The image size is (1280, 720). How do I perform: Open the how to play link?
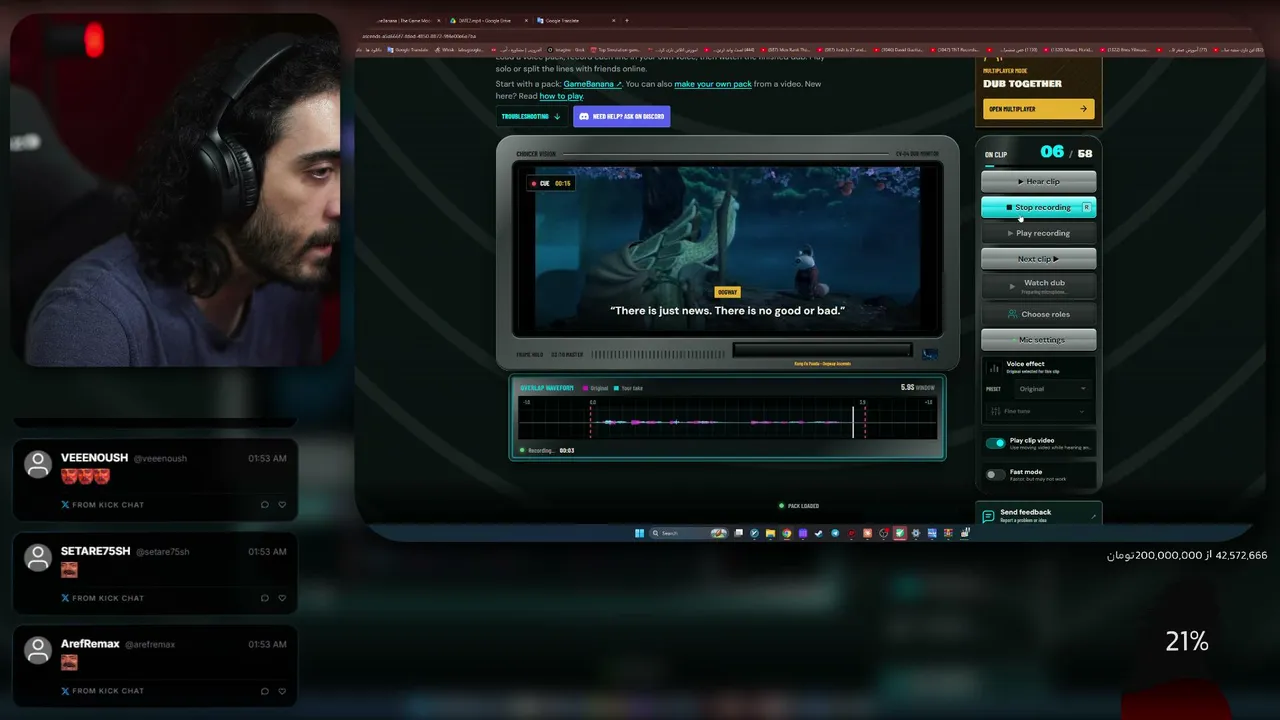coord(561,96)
